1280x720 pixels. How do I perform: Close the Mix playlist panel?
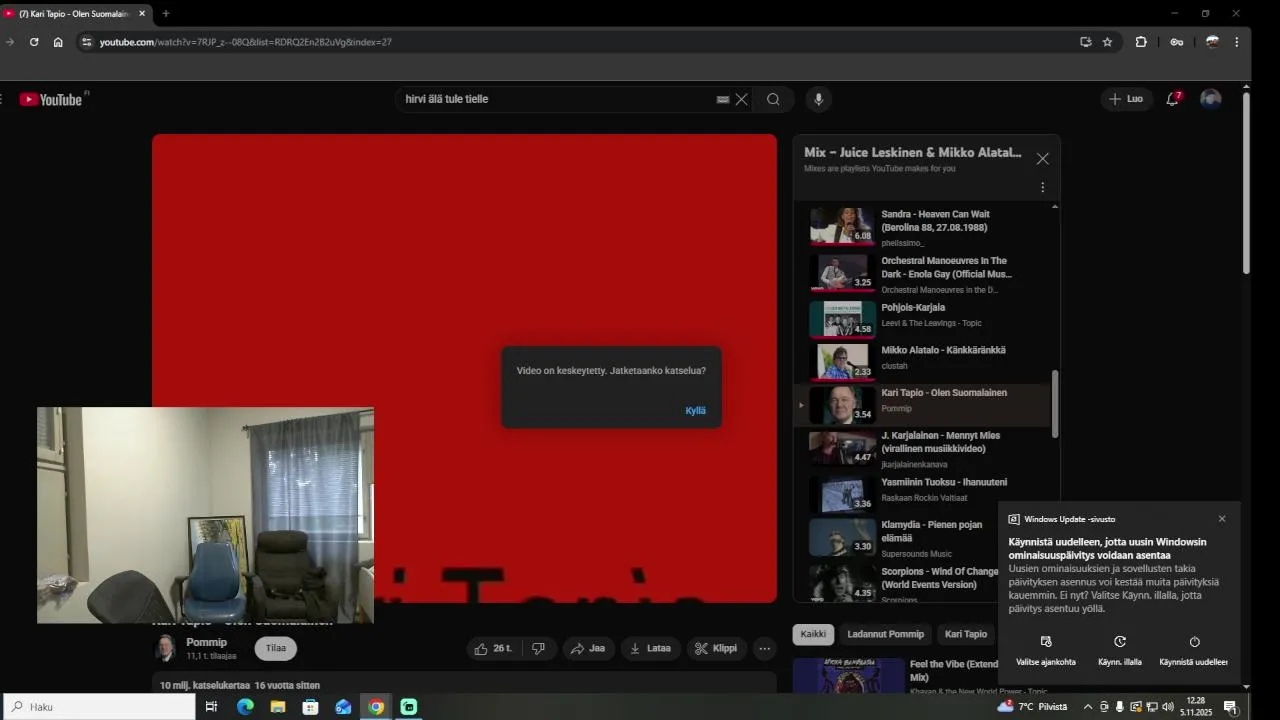click(x=1042, y=159)
